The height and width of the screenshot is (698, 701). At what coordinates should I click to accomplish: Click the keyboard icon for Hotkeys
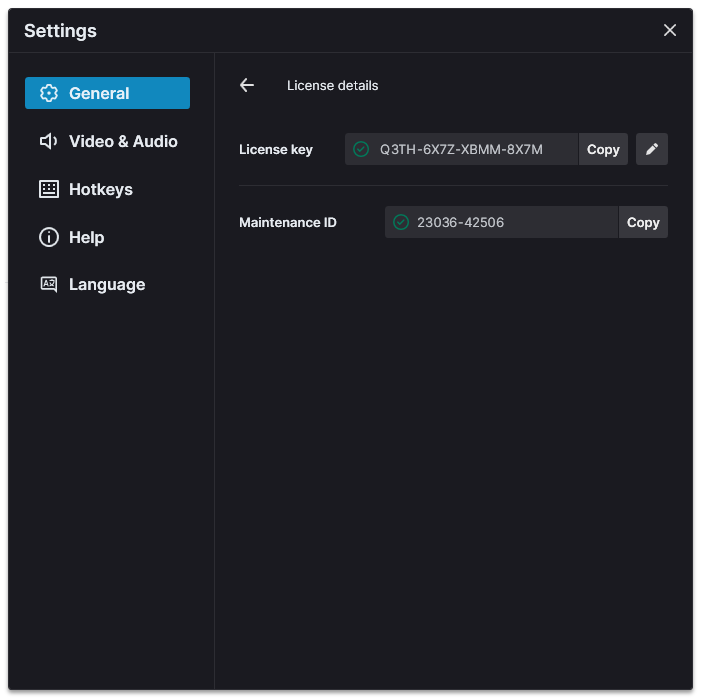coord(49,189)
